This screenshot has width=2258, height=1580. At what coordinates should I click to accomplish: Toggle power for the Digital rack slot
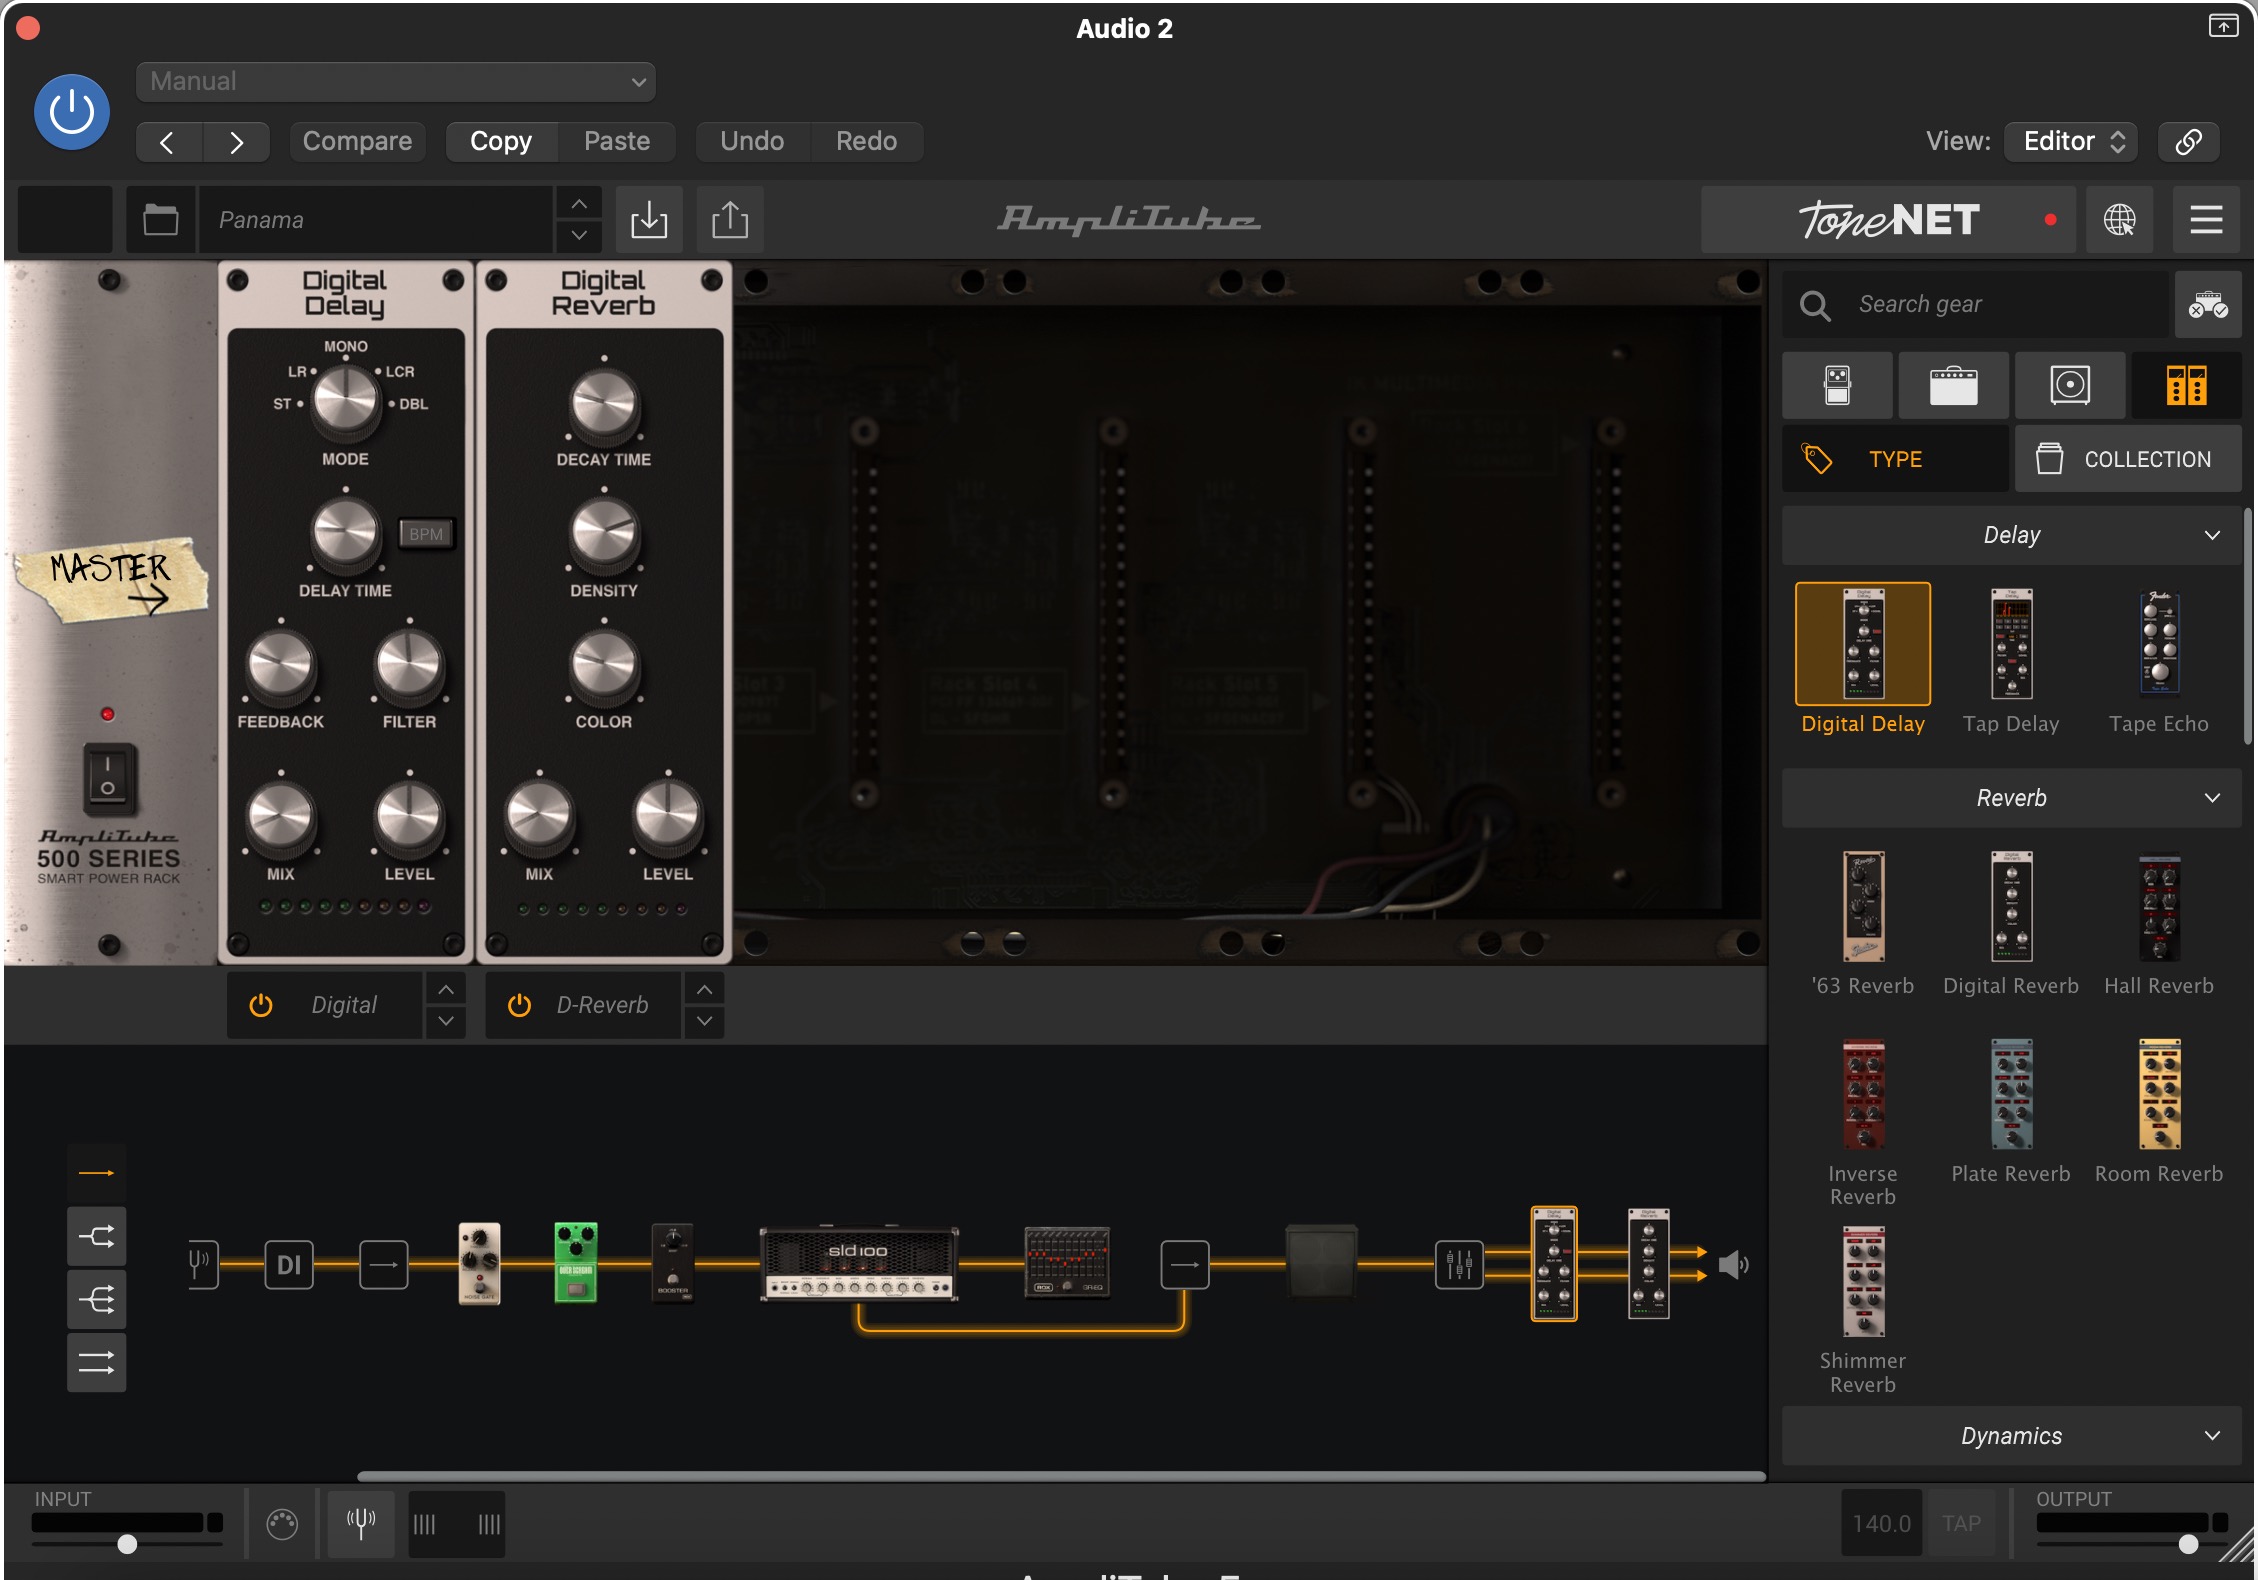click(x=261, y=1005)
